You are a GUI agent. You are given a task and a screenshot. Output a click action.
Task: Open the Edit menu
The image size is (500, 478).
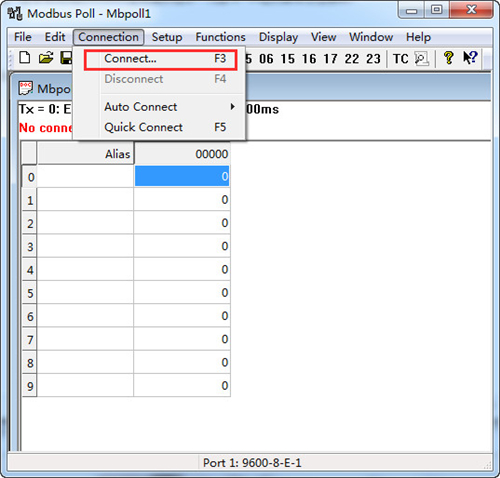point(55,37)
